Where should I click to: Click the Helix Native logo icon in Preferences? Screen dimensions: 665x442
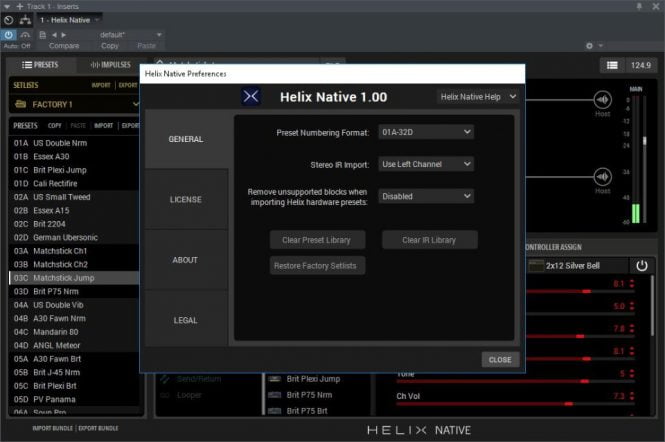point(251,97)
